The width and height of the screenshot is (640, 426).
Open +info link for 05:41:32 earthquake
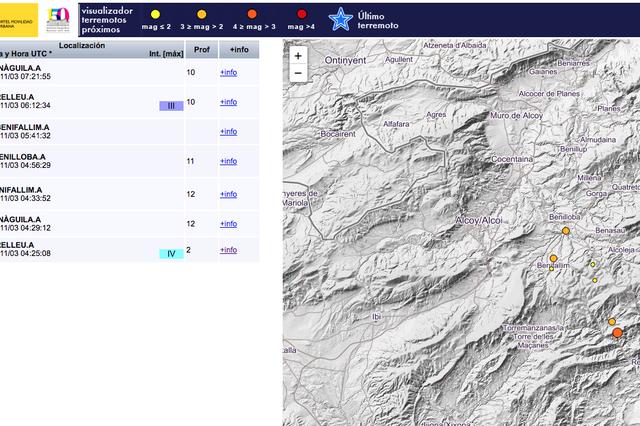click(x=229, y=131)
